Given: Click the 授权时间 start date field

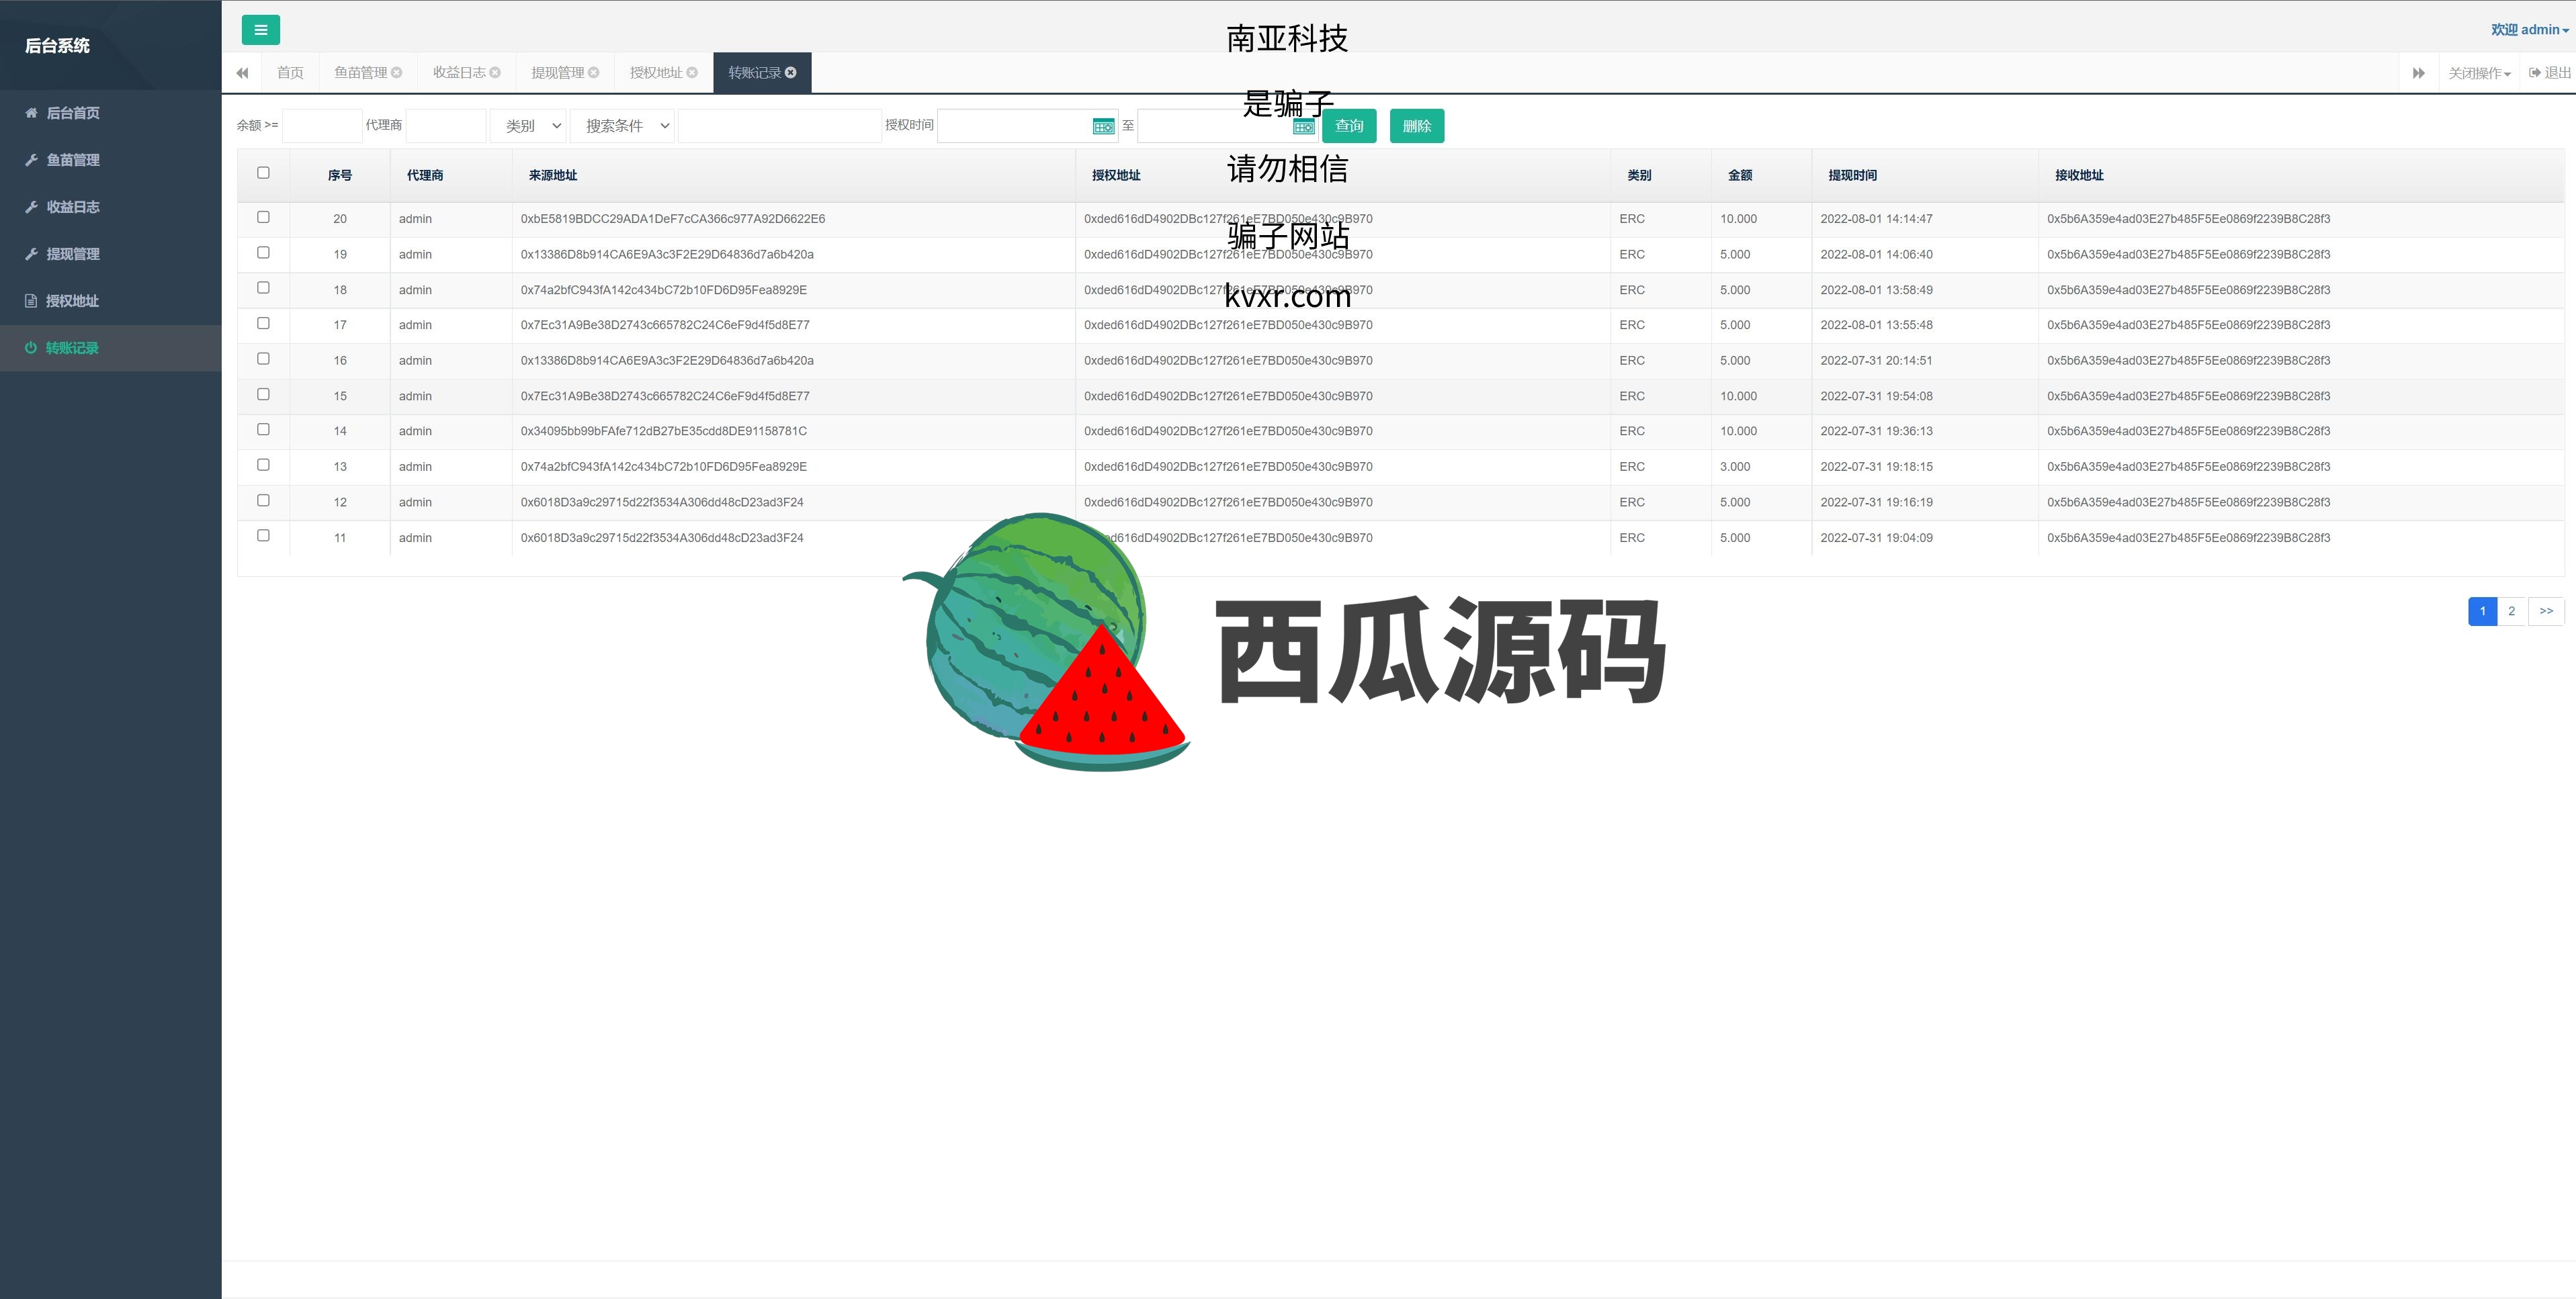Looking at the screenshot, I should [x=1027, y=126].
